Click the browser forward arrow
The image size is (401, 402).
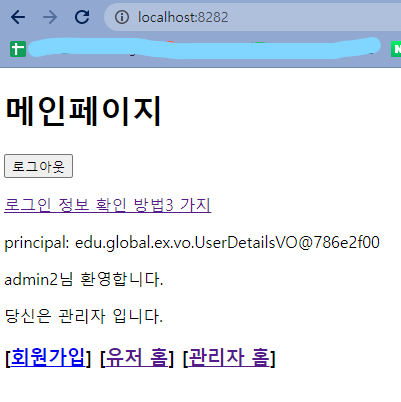[x=50, y=17]
